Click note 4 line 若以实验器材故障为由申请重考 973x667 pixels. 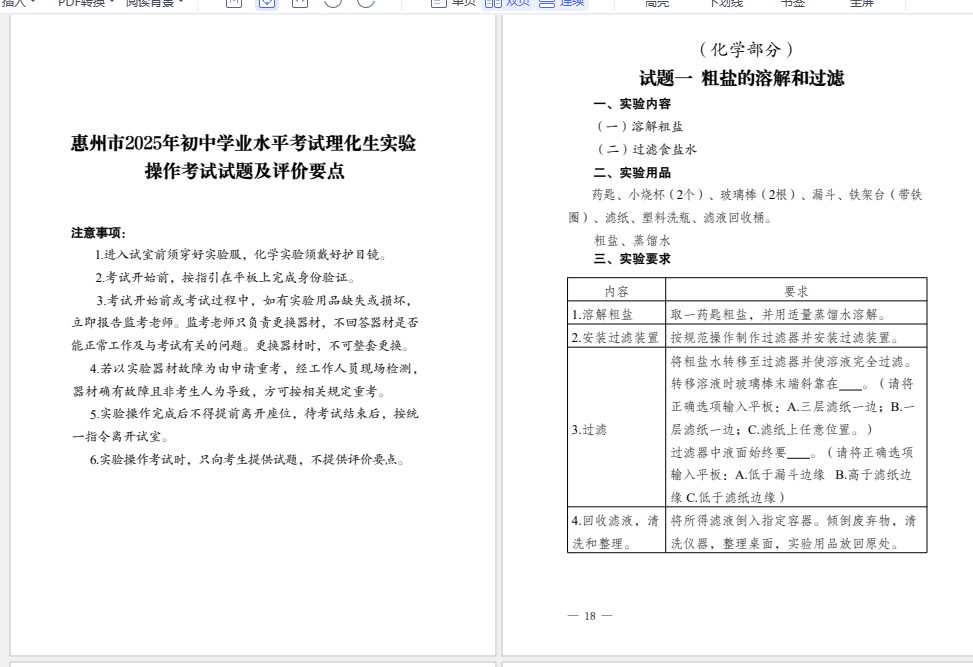tap(254, 369)
